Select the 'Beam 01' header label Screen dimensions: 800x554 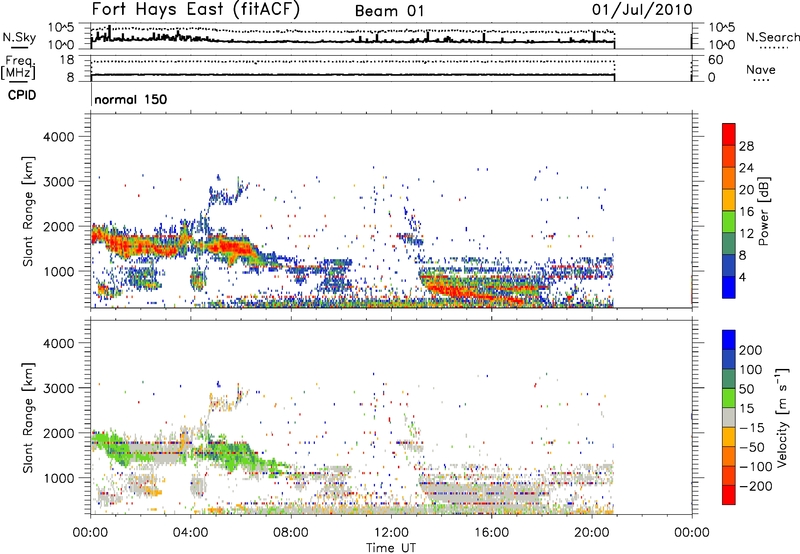pos(389,11)
